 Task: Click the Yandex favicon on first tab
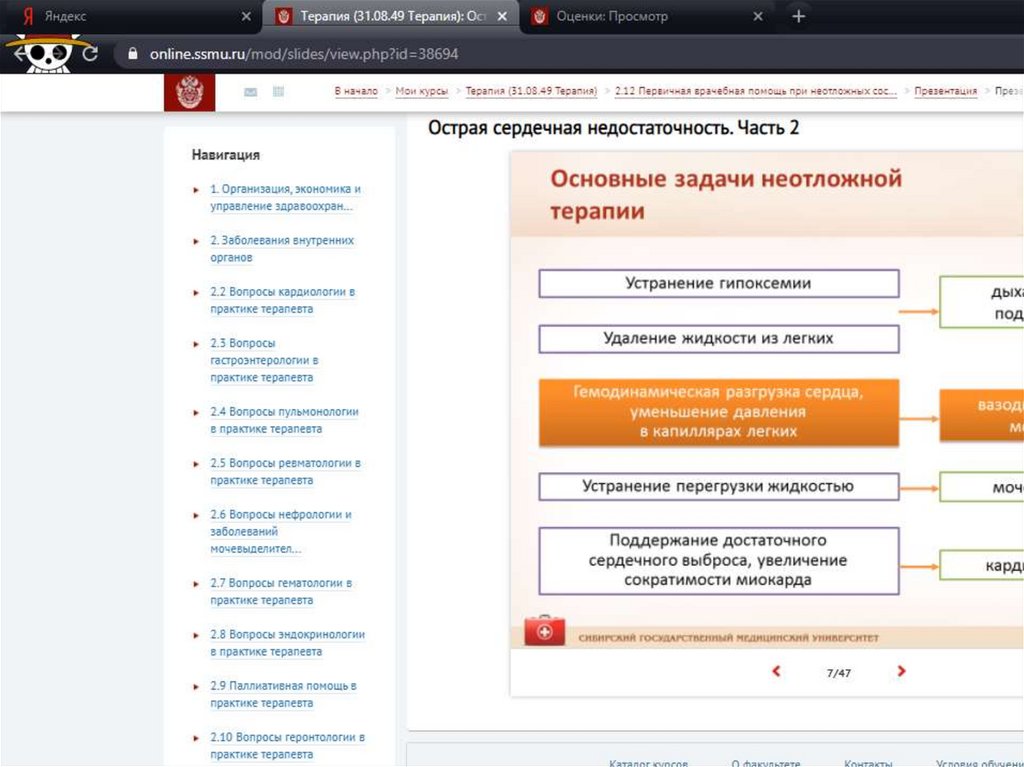pos(28,16)
